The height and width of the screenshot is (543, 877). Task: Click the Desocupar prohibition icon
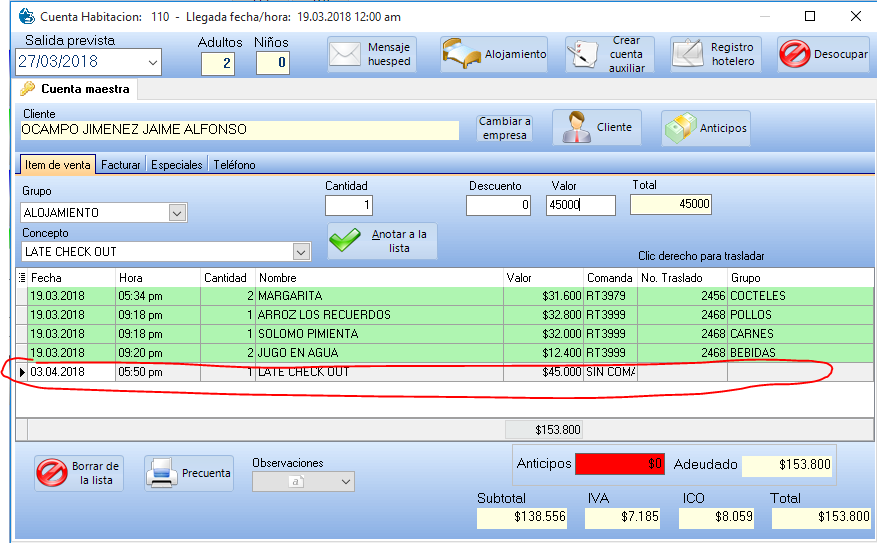pyautogui.click(x=795, y=55)
